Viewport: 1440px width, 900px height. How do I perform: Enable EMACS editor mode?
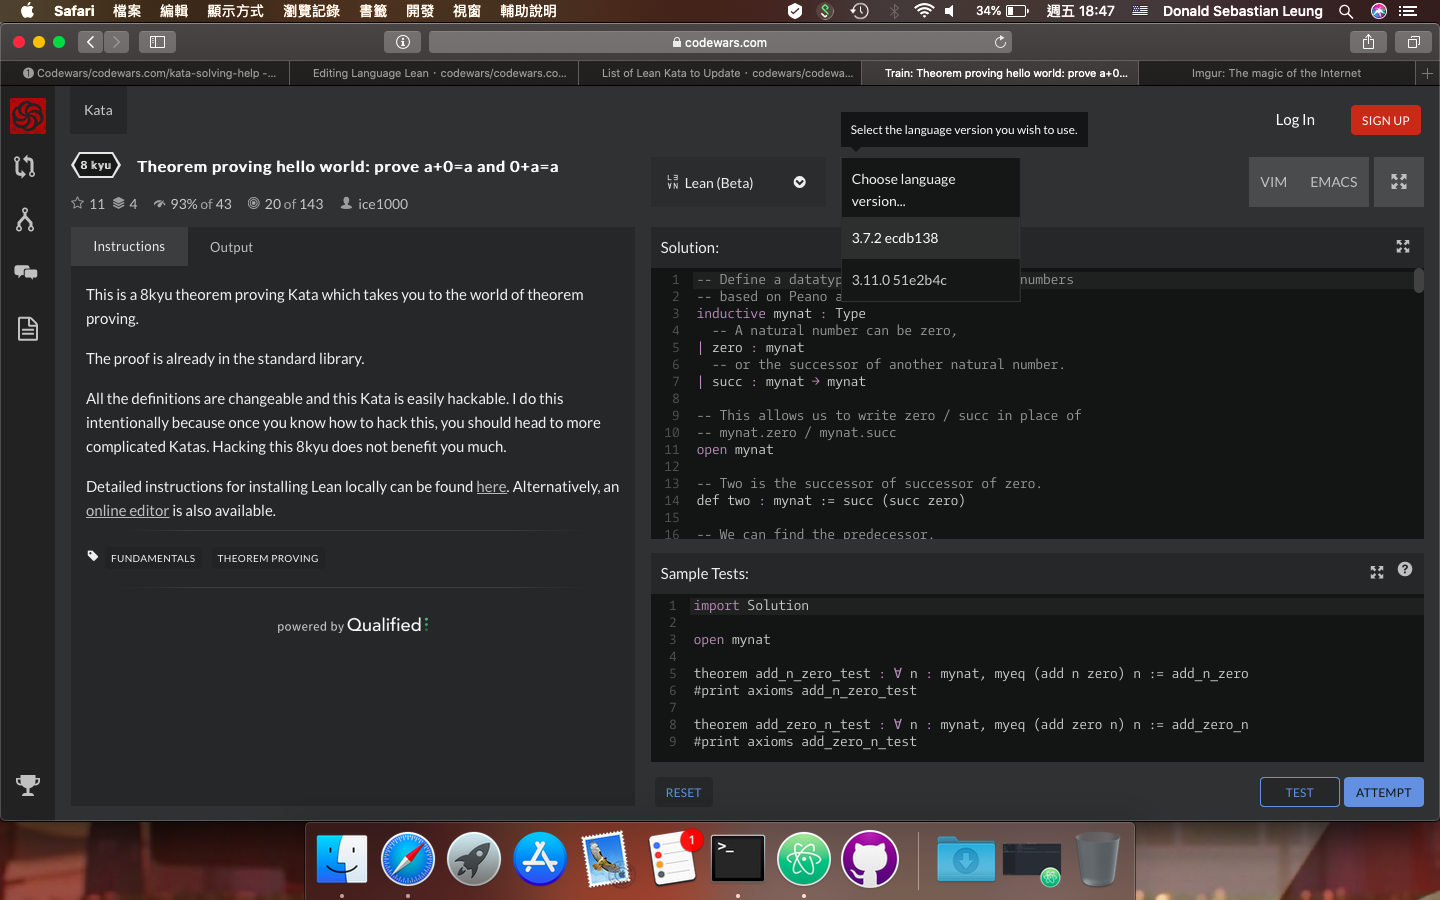[1333, 182]
